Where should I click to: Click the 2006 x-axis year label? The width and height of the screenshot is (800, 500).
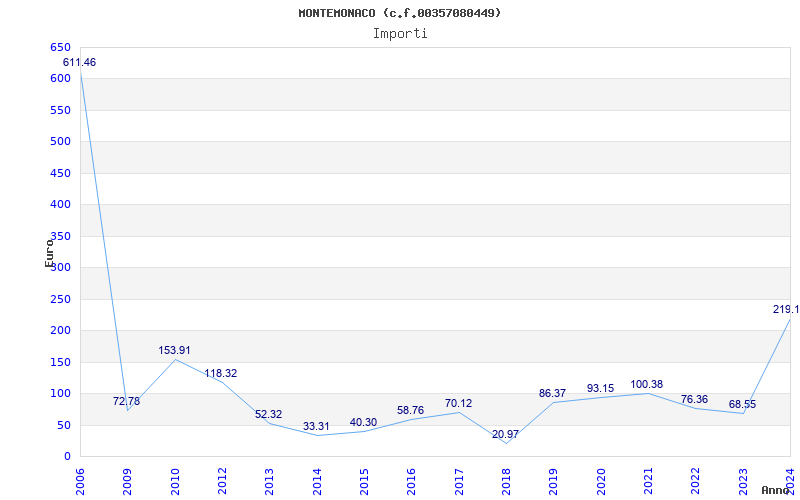[x=80, y=481]
